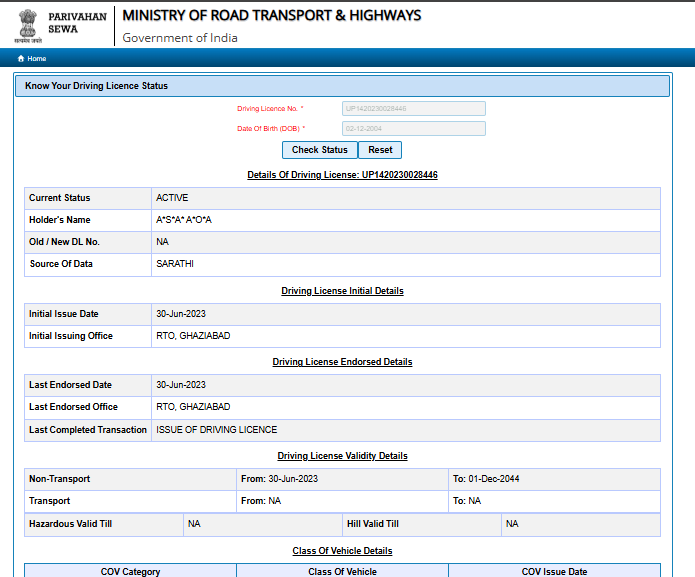Viewport: 695px width, 577px height.
Task: Click the Check Status button
Action: click(x=320, y=150)
